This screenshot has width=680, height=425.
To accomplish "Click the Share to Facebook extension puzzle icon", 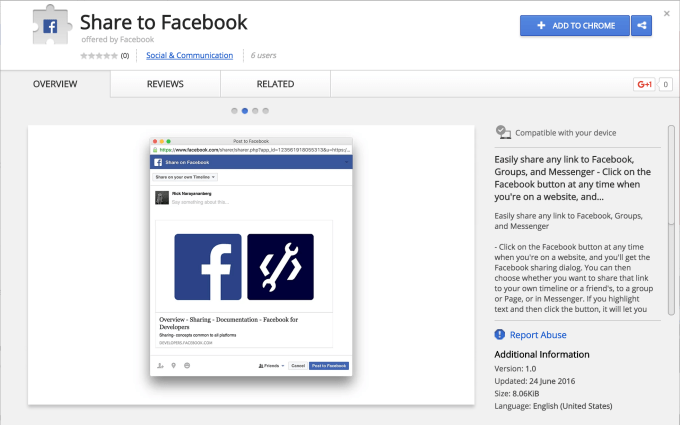I will pyautogui.click(x=51, y=25).
